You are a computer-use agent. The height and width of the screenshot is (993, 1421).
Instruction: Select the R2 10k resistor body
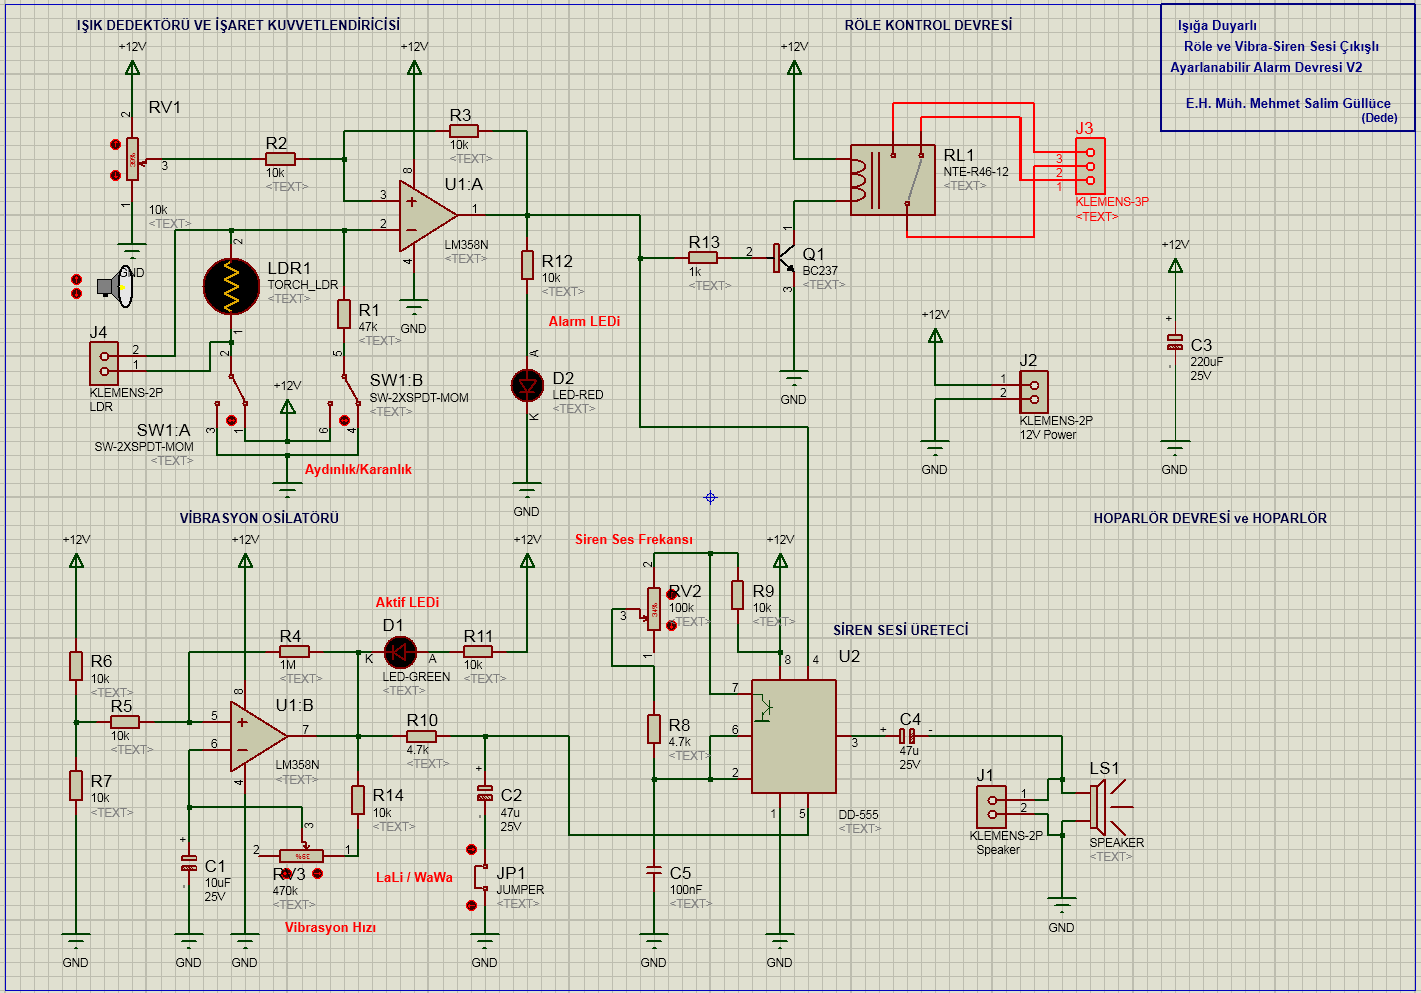(x=280, y=158)
